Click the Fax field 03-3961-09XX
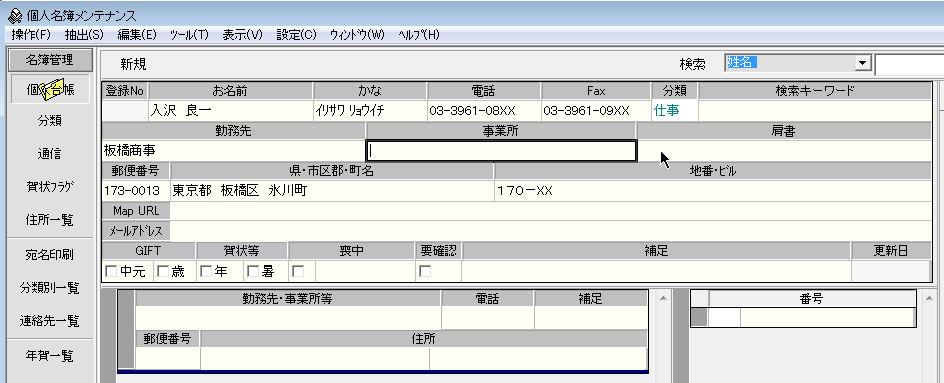Screen dimensions: 944x383 [596, 110]
